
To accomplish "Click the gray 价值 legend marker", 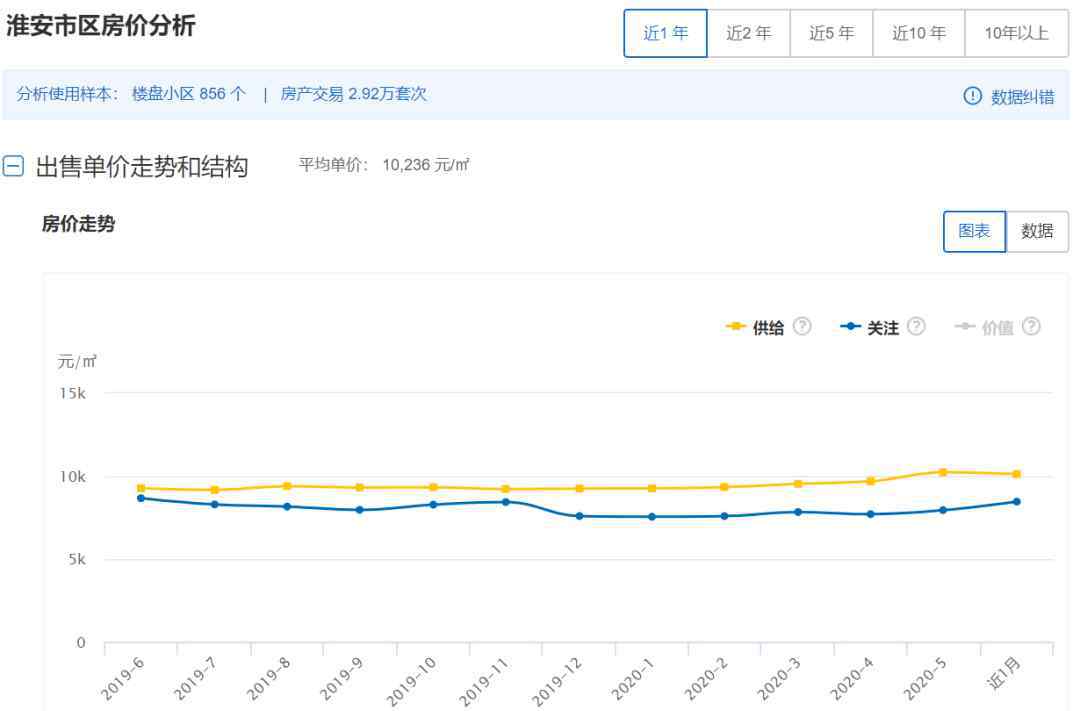I will (x=965, y=327).
